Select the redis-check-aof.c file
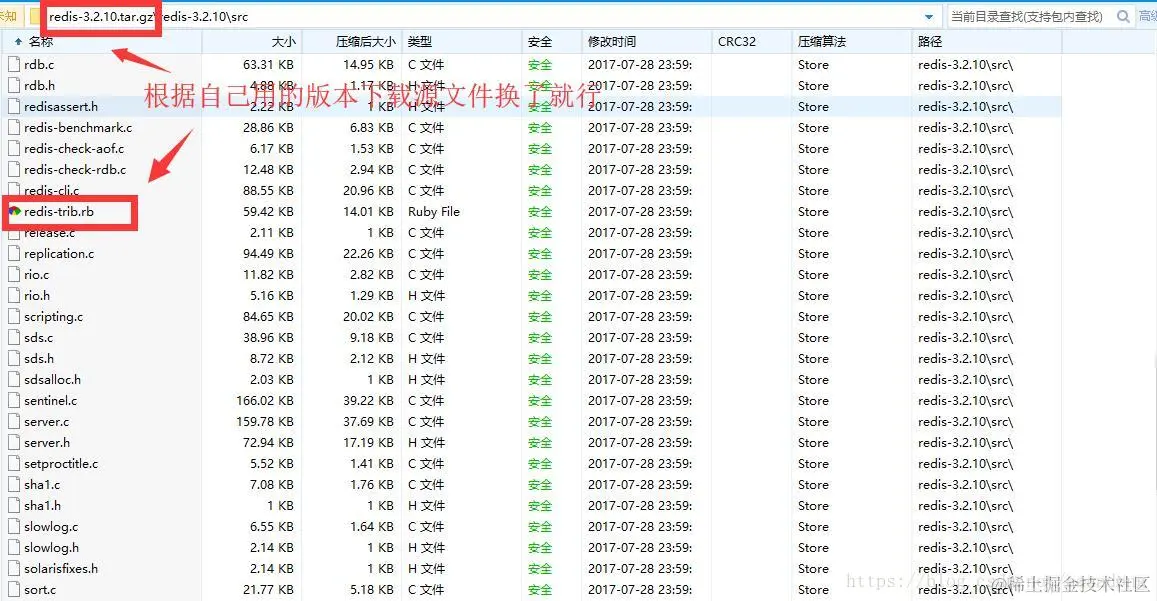 pos(74,148)
